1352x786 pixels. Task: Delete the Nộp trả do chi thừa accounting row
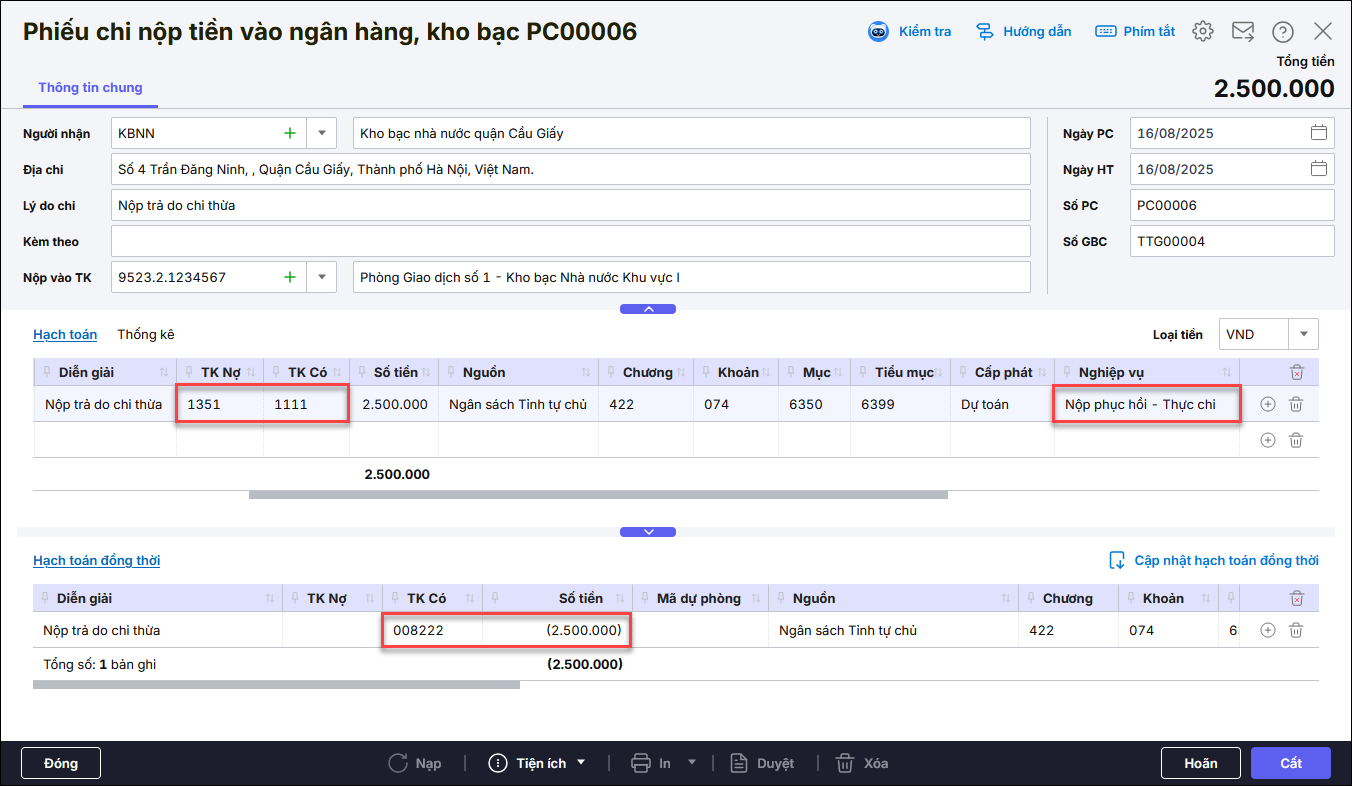pyautogui.click(x=1296, y=405)
